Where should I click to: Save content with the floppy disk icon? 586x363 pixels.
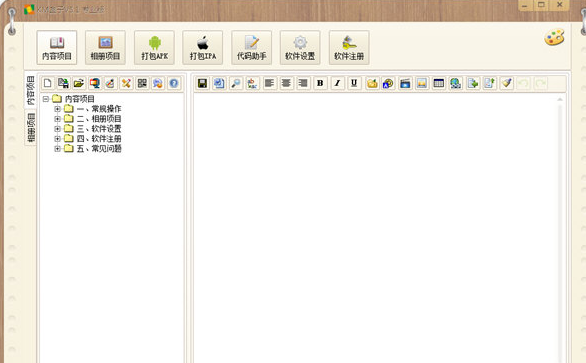[203, 83]
